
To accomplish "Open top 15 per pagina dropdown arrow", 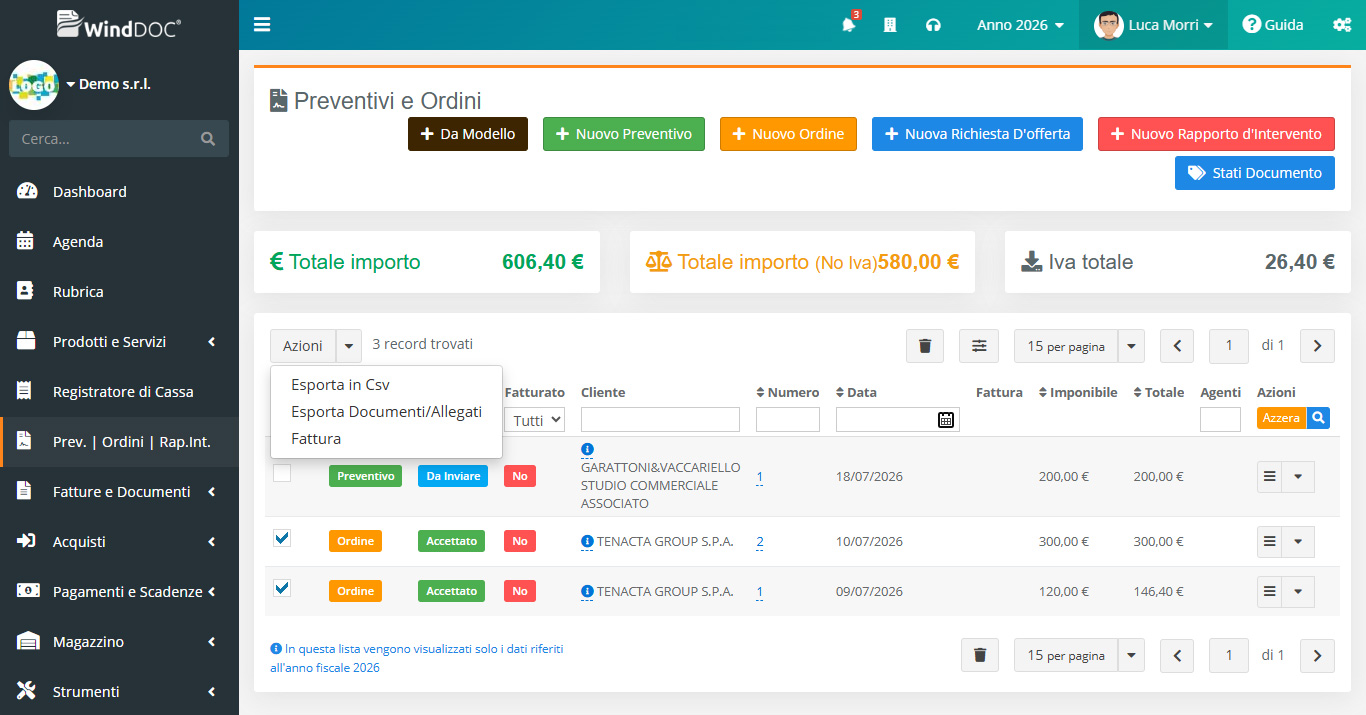I will point(1131,346).
